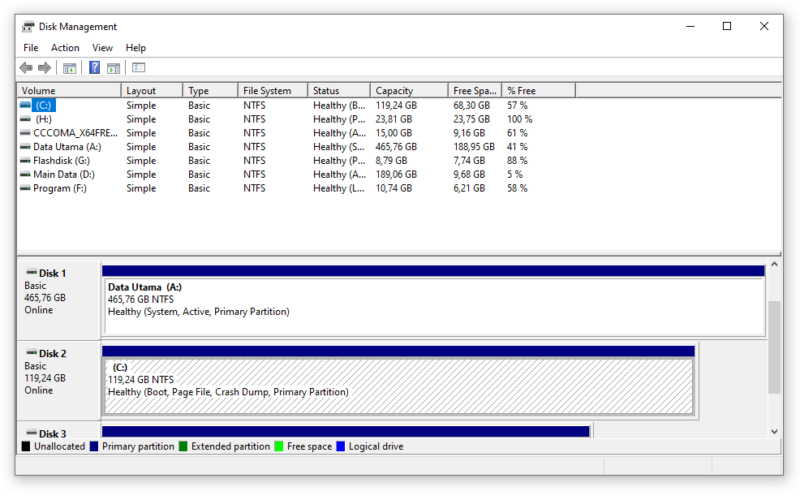The width and height of the screenshot is (800, 500).
Task: Sort by Type column header
Action: [210, 90]
